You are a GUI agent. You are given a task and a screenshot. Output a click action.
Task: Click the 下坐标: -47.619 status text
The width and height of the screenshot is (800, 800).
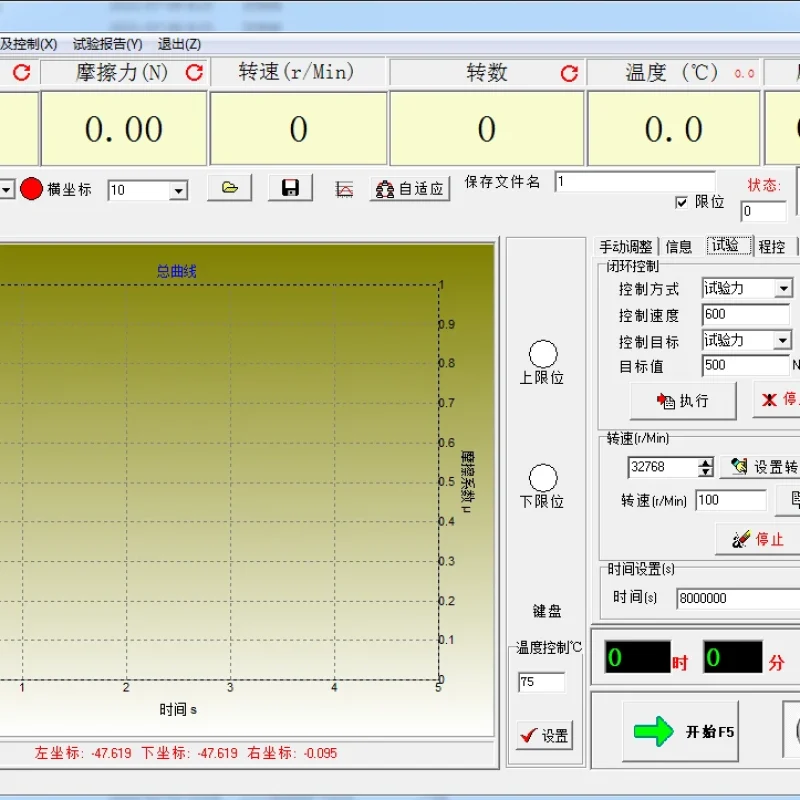[x=189, y=753]
